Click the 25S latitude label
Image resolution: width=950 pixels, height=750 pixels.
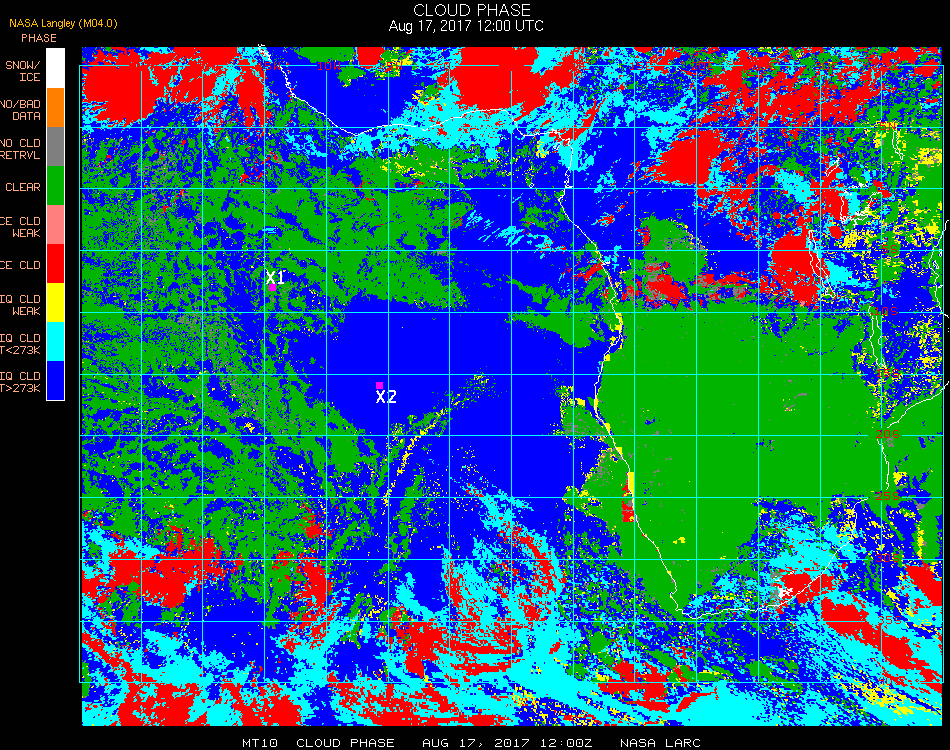point(888,496)
